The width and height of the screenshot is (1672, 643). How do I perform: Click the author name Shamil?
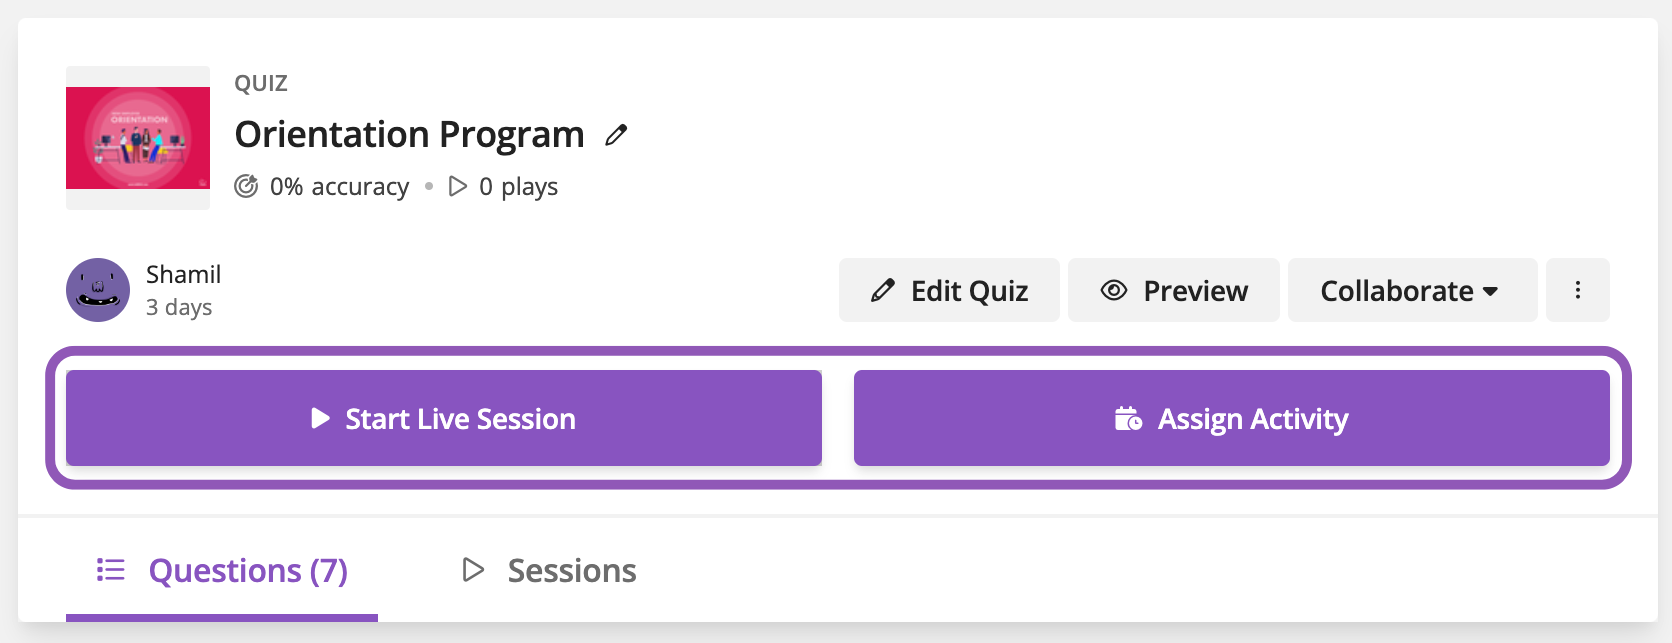tap(183, 274)
